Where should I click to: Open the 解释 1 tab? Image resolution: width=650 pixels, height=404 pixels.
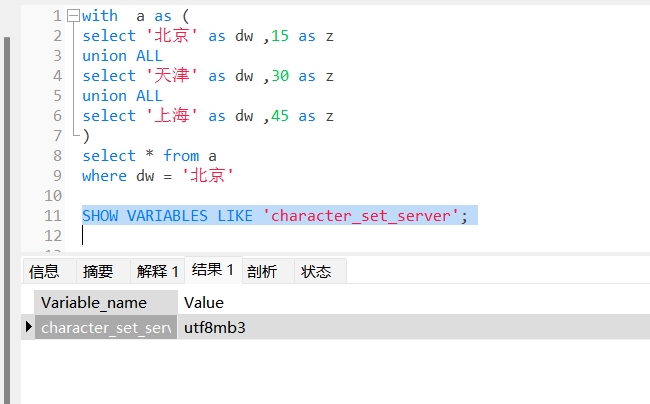[158, 272]
